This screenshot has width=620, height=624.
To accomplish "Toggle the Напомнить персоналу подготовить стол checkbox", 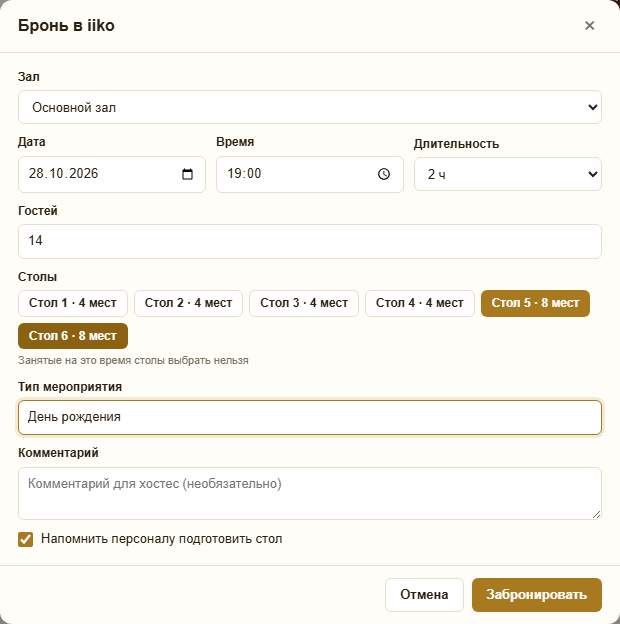I will coord(25,540).
